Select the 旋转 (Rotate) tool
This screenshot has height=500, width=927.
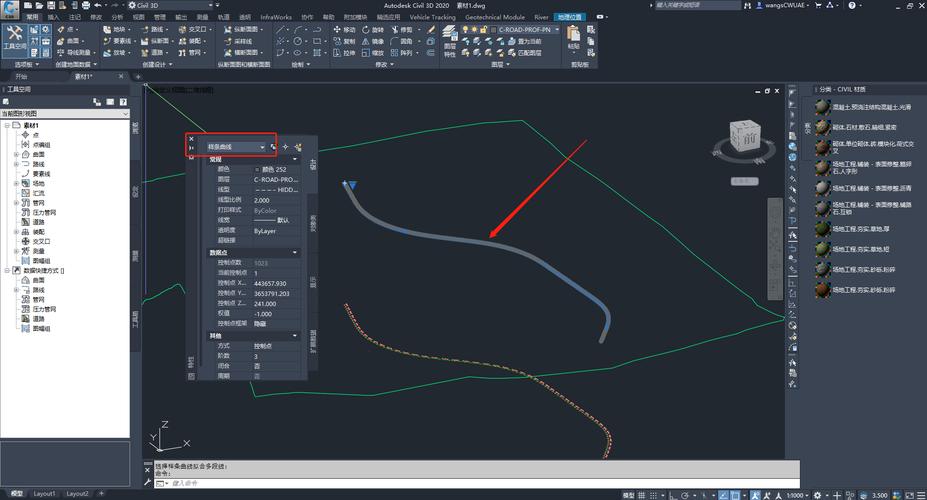click(375, 30)
